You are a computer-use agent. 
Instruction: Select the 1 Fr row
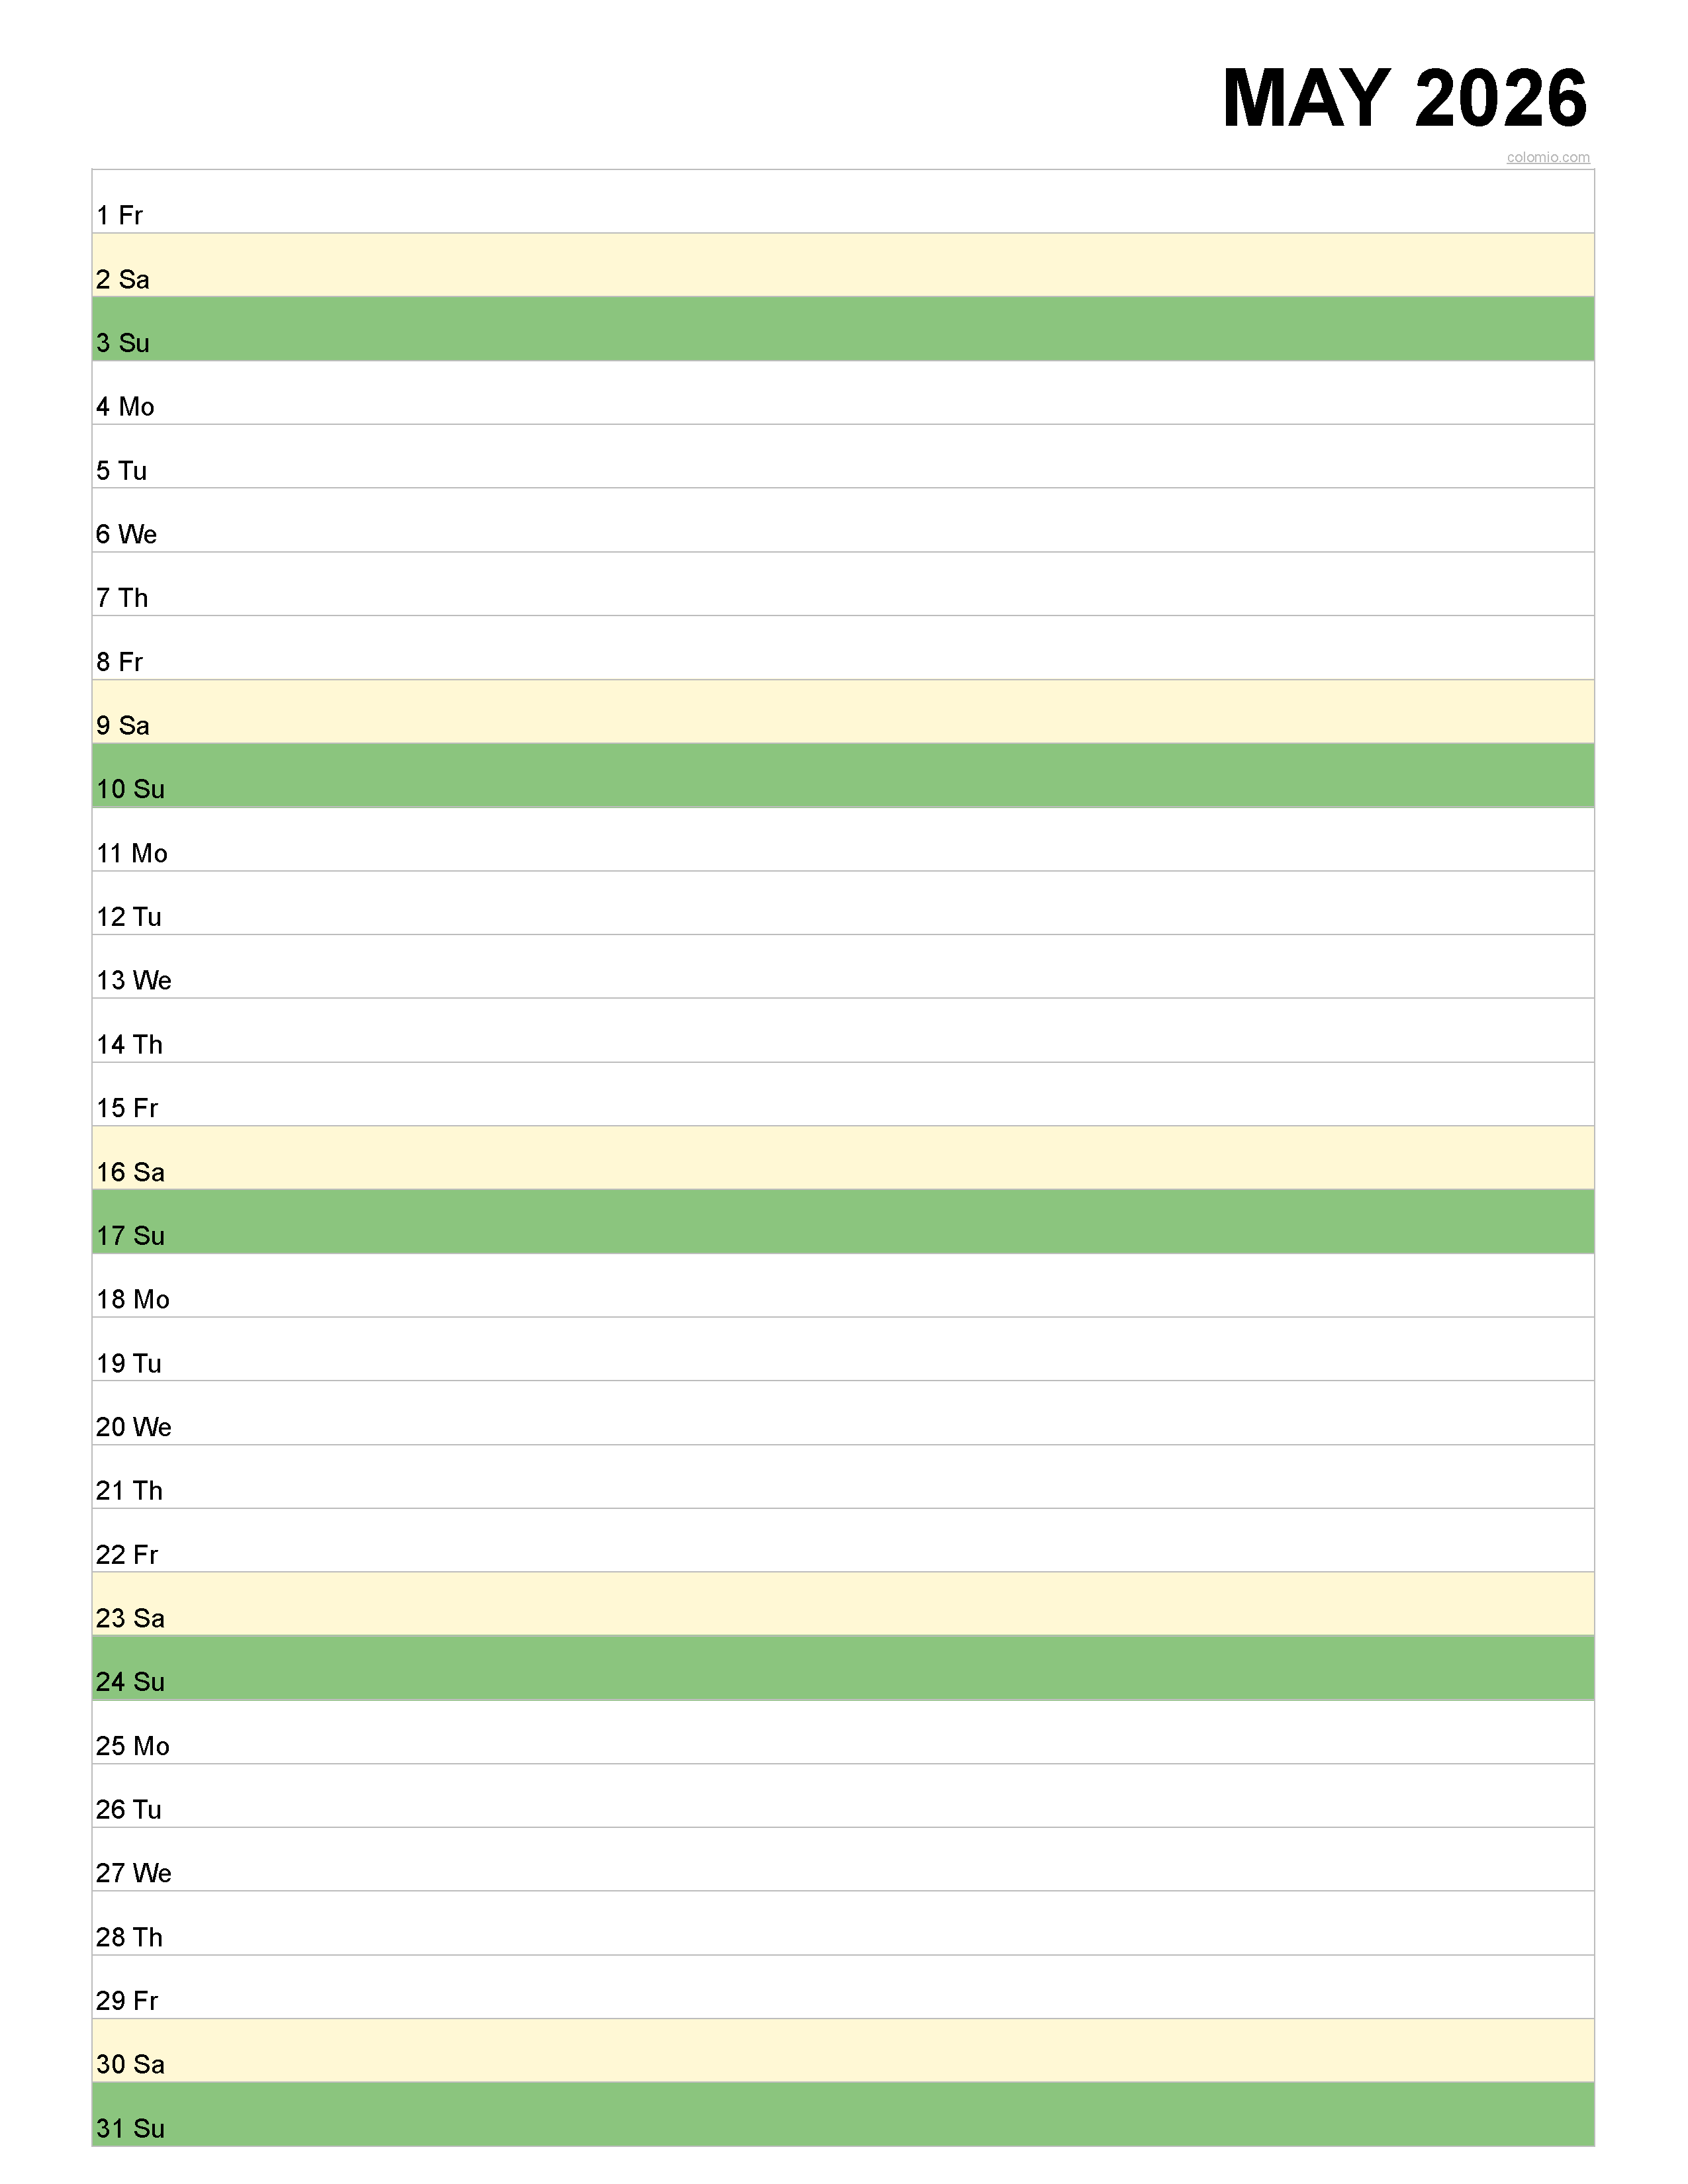tap(843, 201)
